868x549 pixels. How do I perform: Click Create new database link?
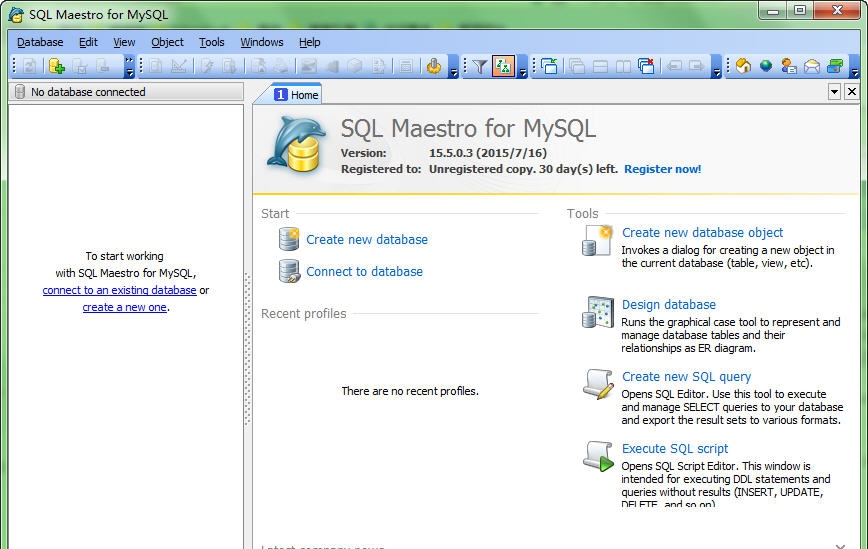point(367,240)
